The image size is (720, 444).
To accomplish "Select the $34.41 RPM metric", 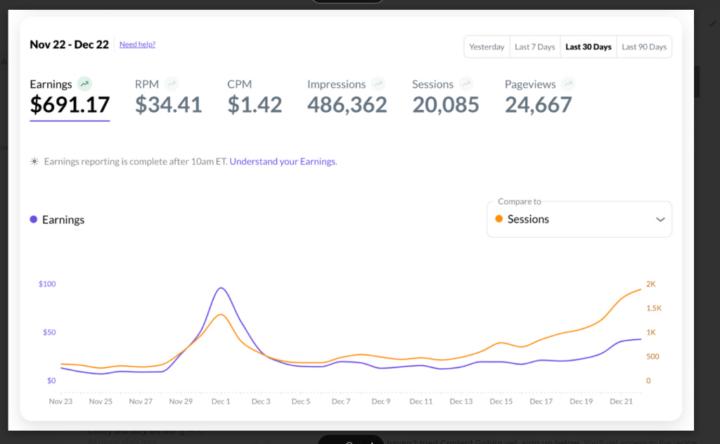I will (x=168, y=104).
